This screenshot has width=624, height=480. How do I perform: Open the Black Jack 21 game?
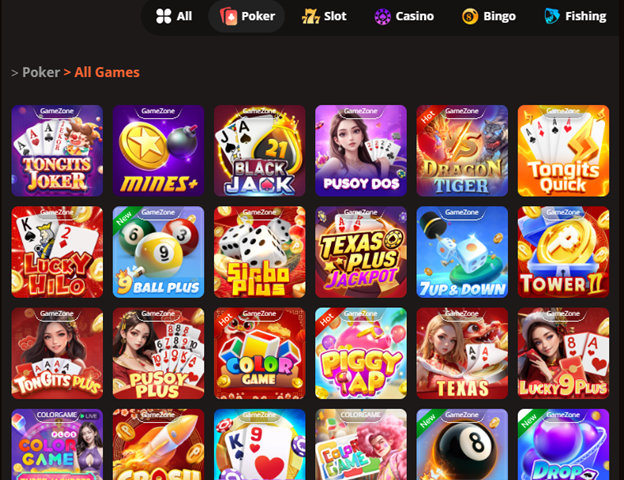pos(259,151)
